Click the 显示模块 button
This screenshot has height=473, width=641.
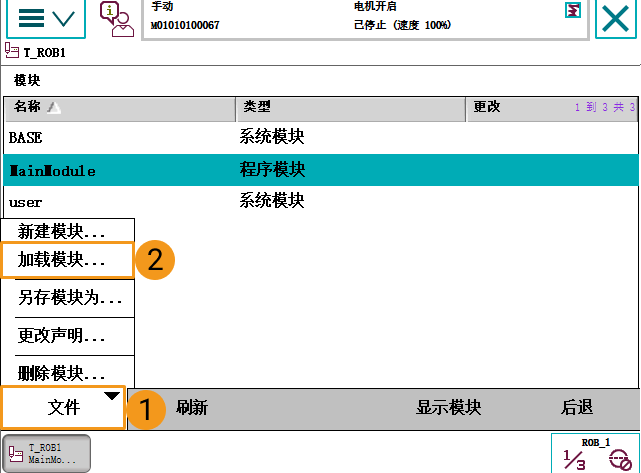click(x=448, y=408)
